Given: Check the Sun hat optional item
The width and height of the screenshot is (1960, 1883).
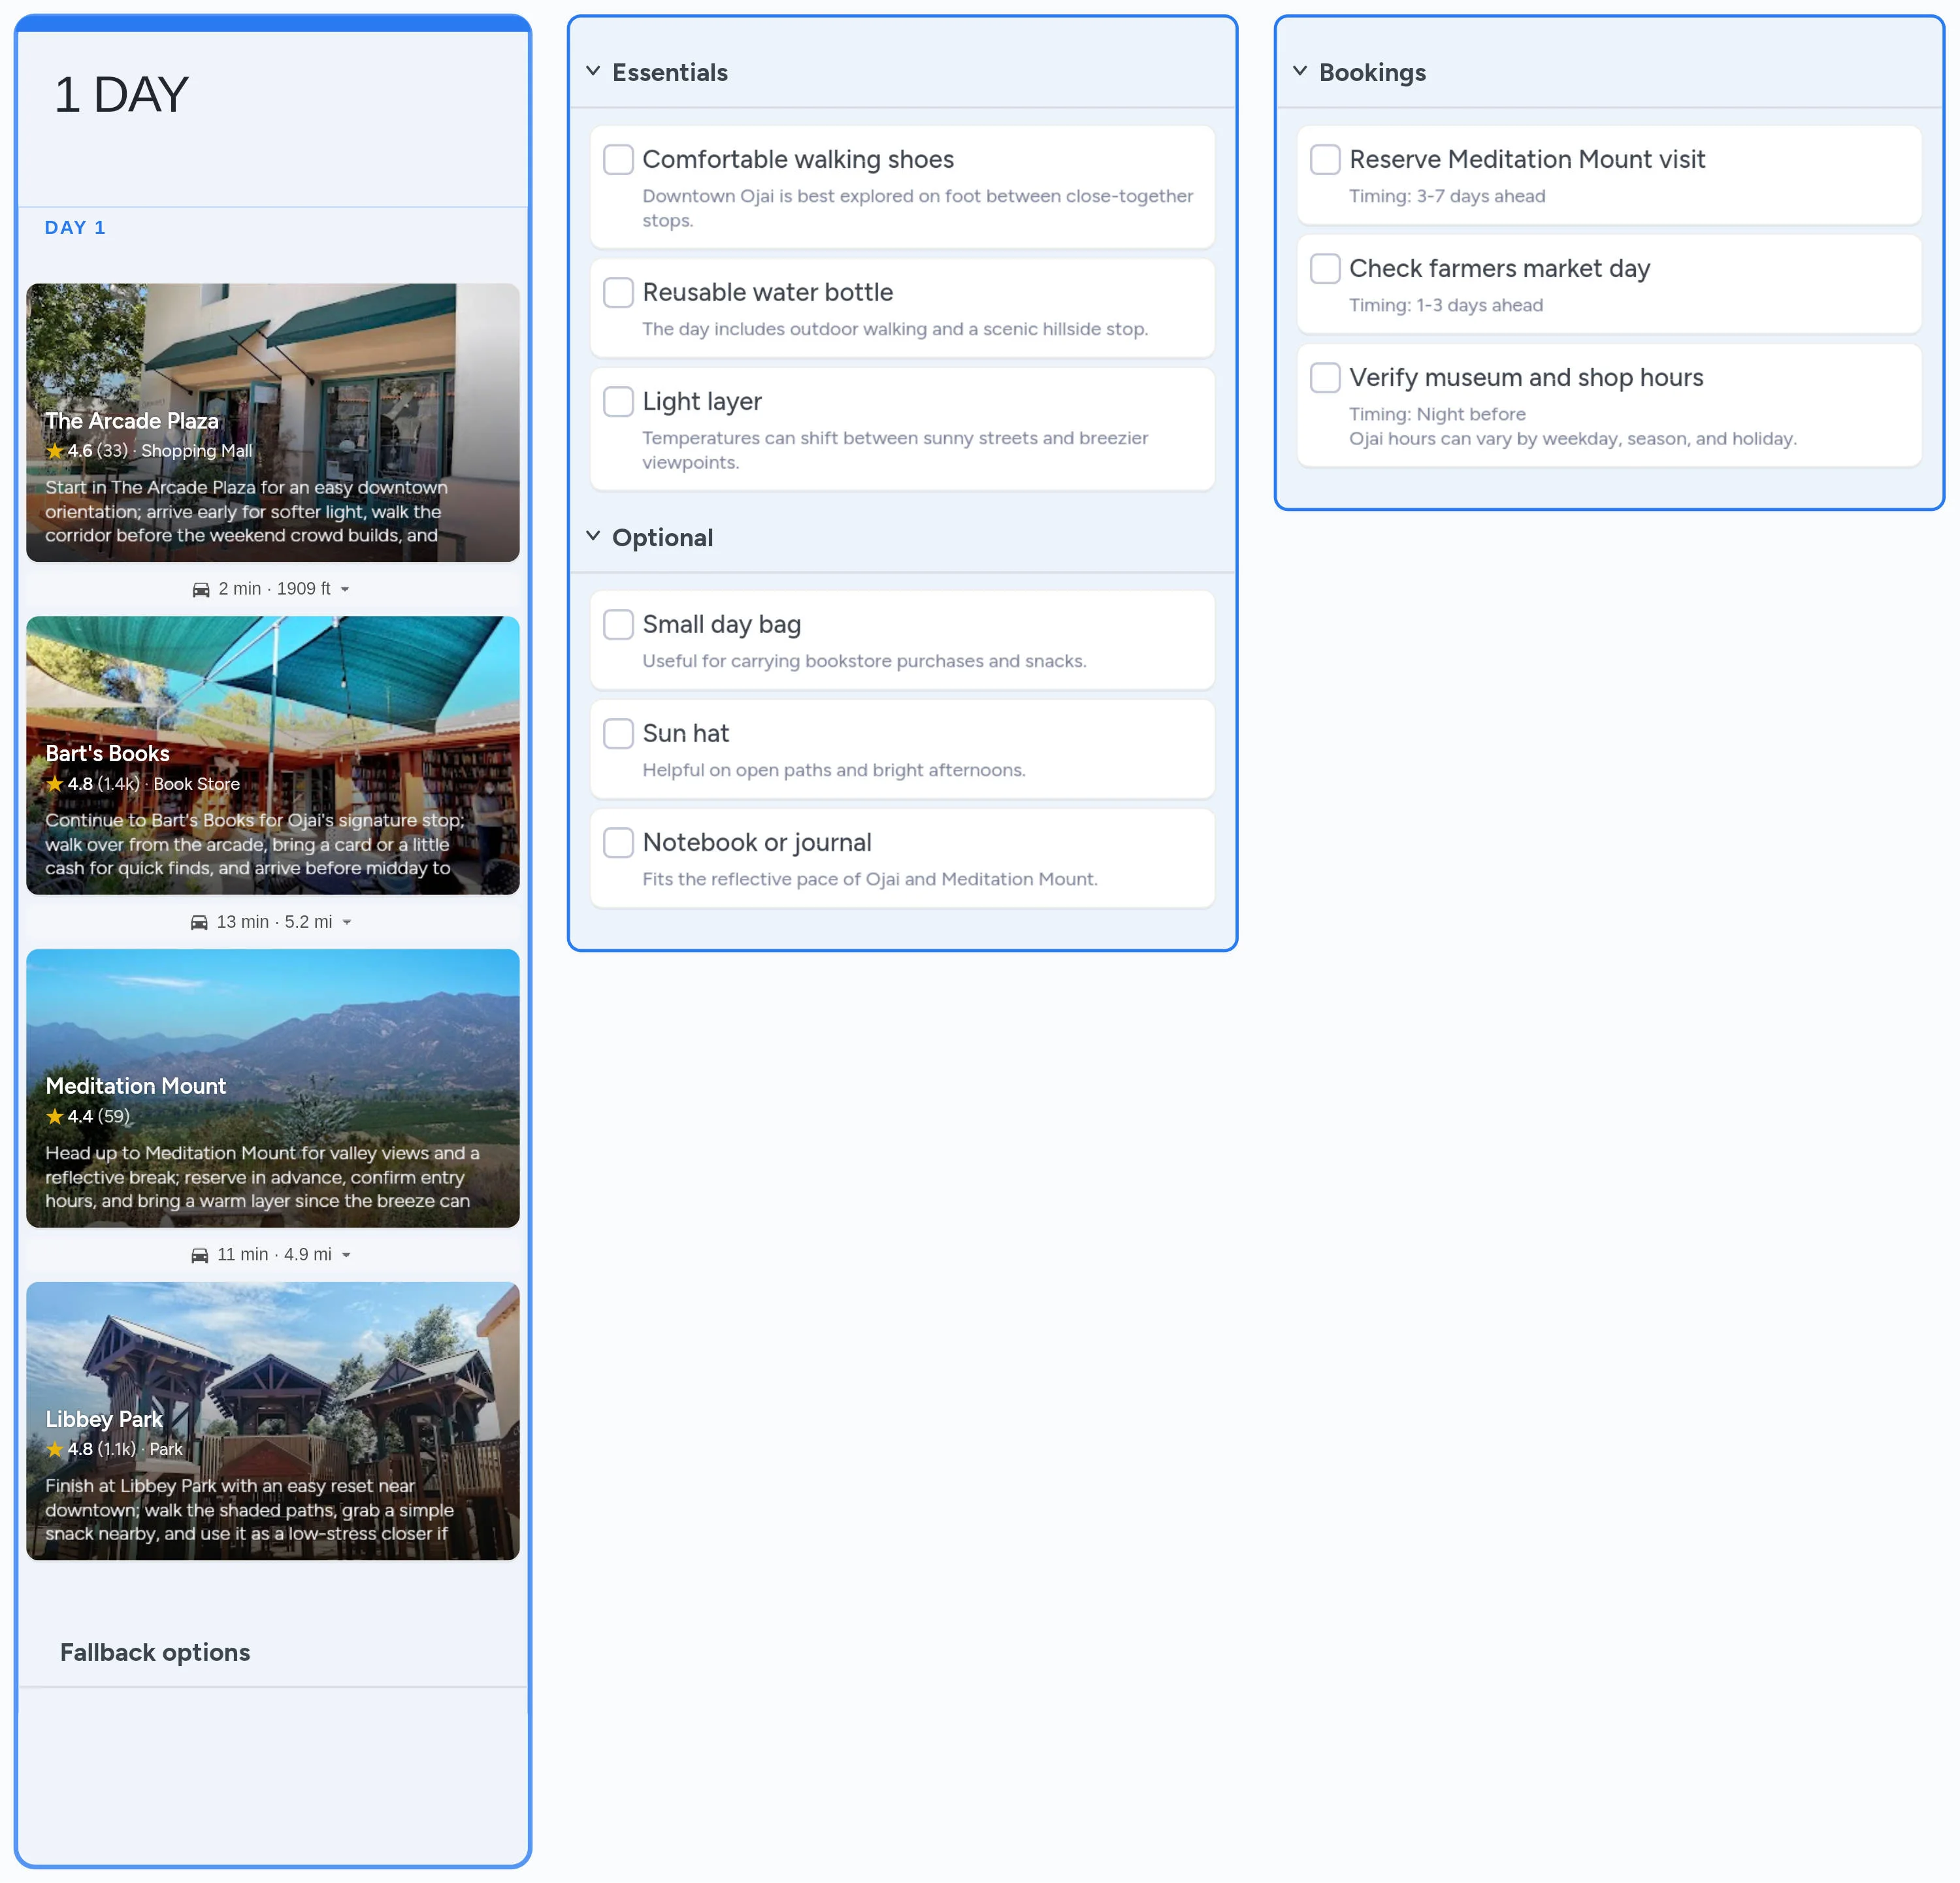Looking at the screenshot, I should [618, 733].
